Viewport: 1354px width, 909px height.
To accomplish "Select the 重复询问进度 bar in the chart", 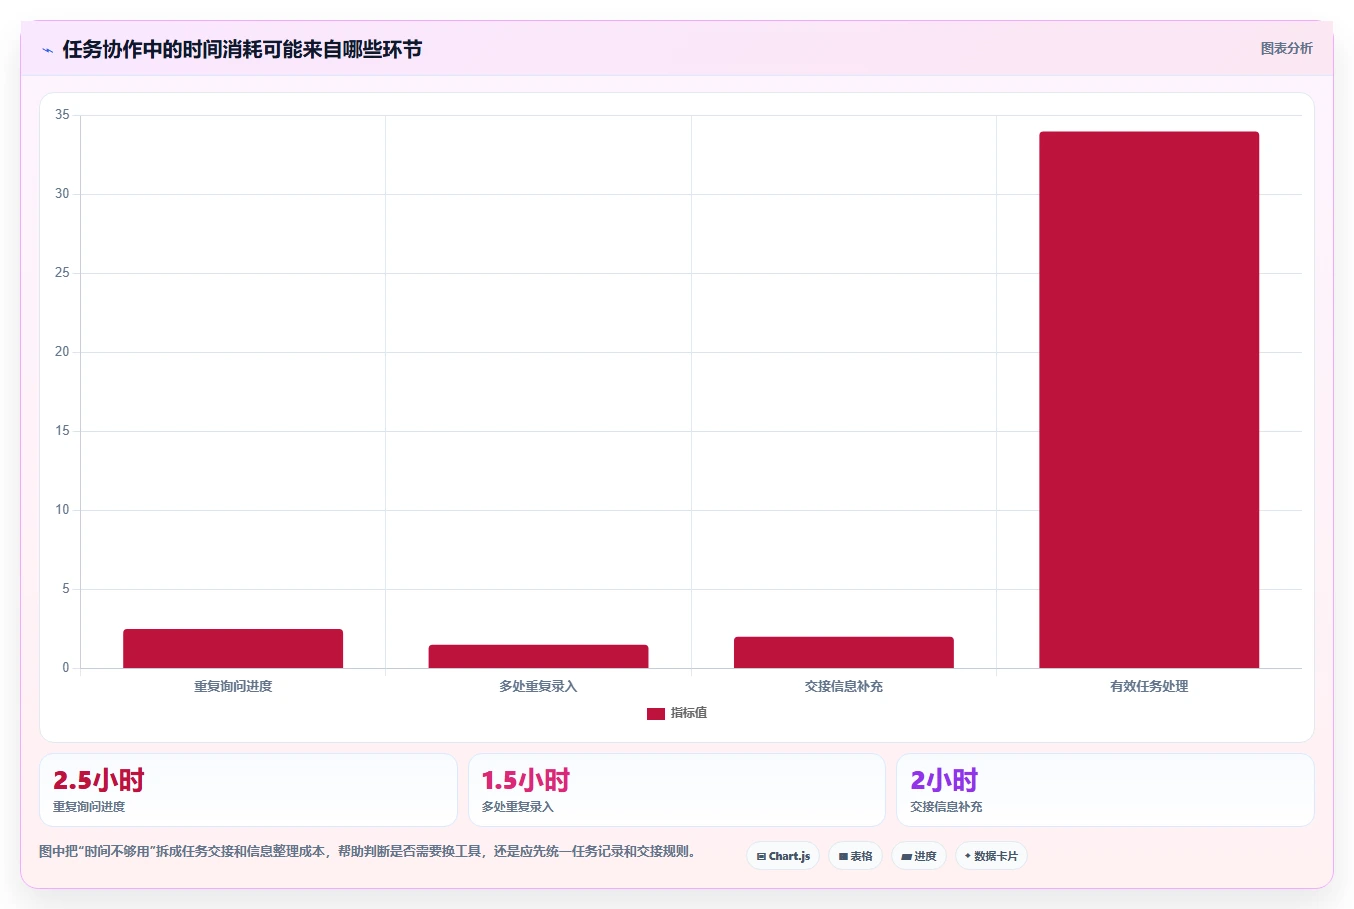I will tap(233, 648).
